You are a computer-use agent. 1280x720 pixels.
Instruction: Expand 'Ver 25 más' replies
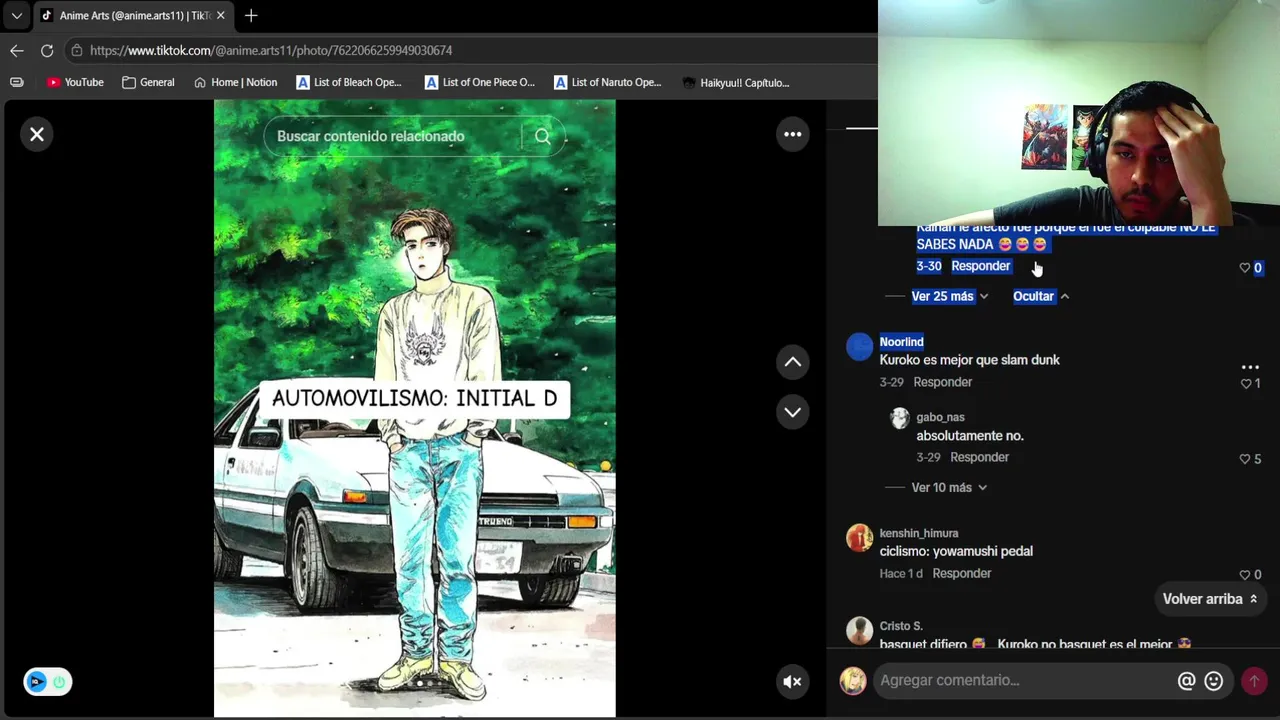pos(950,296)
